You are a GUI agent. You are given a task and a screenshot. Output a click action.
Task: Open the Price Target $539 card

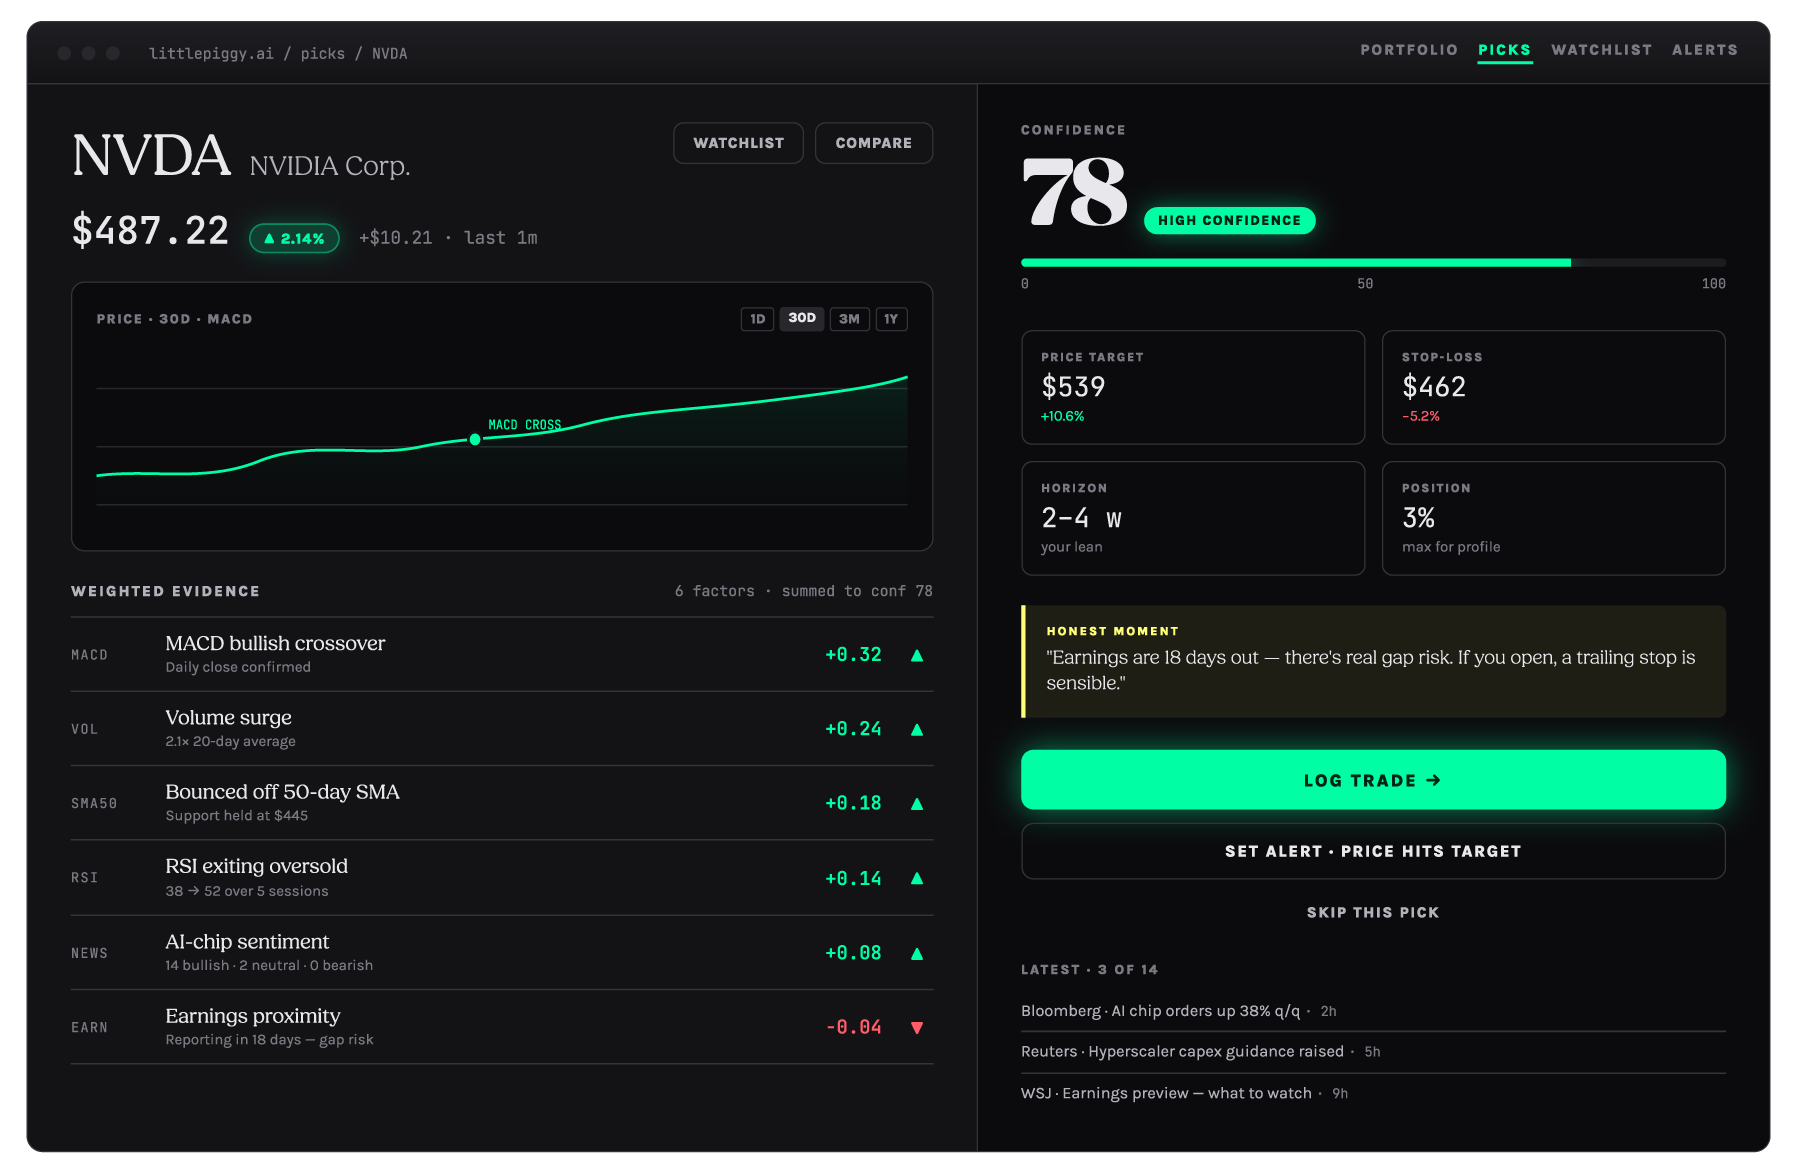1193,387
